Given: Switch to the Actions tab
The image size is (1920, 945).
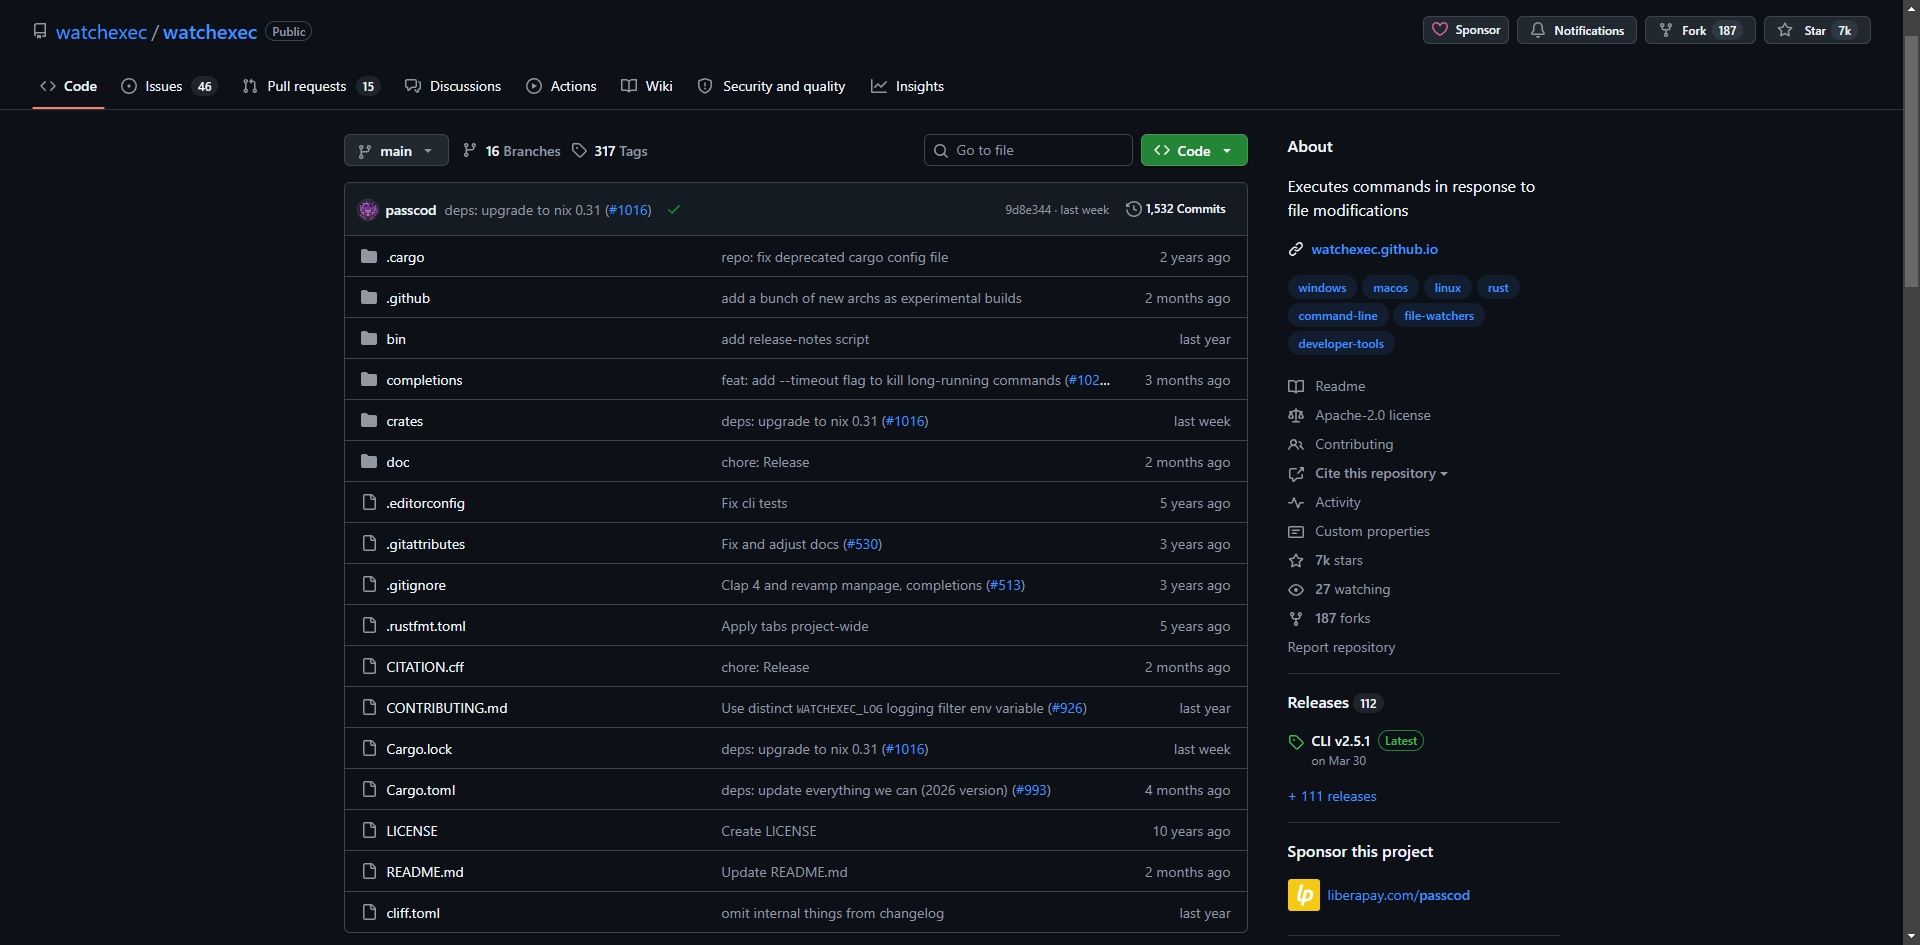Looking at the screenshot, I should click(x=561, y=86).
